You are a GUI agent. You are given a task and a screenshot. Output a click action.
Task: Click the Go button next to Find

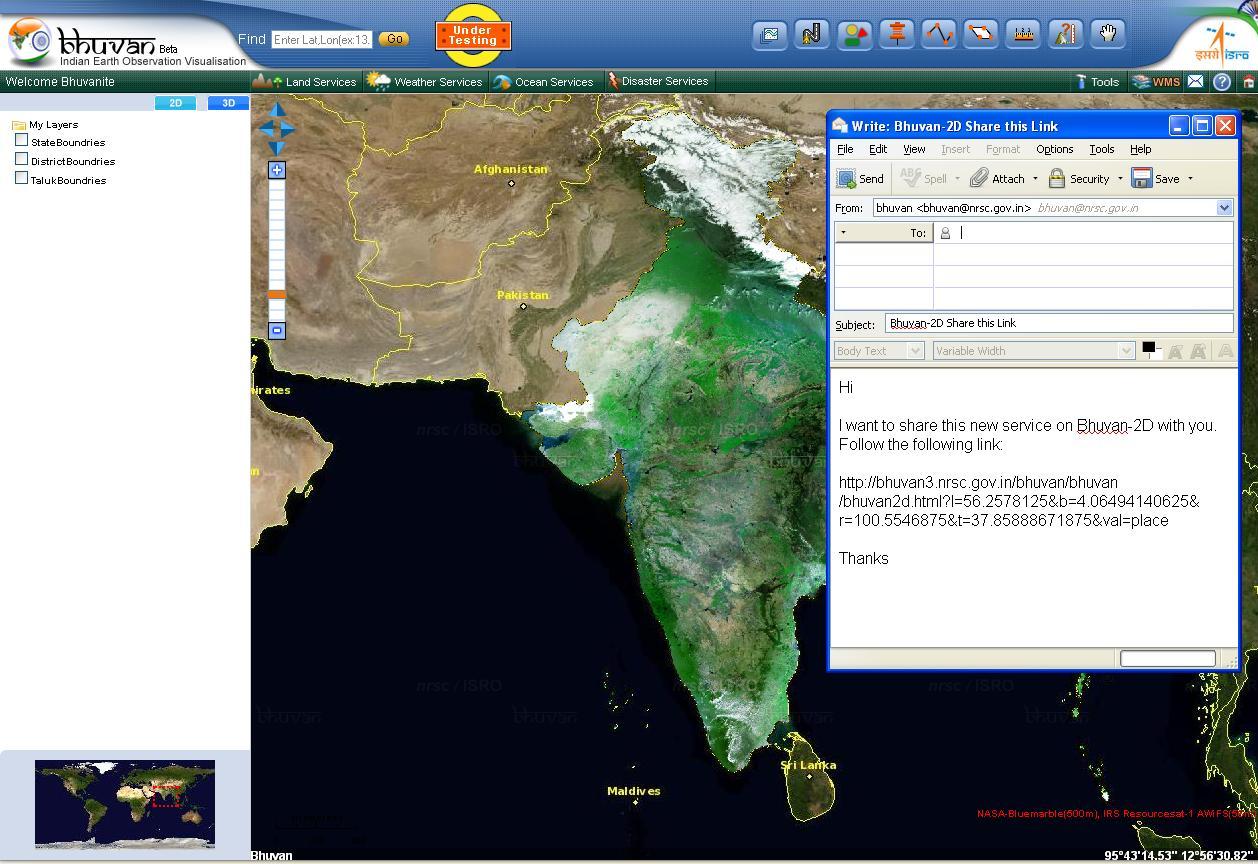pyautogui.click(x=394, y=39)
